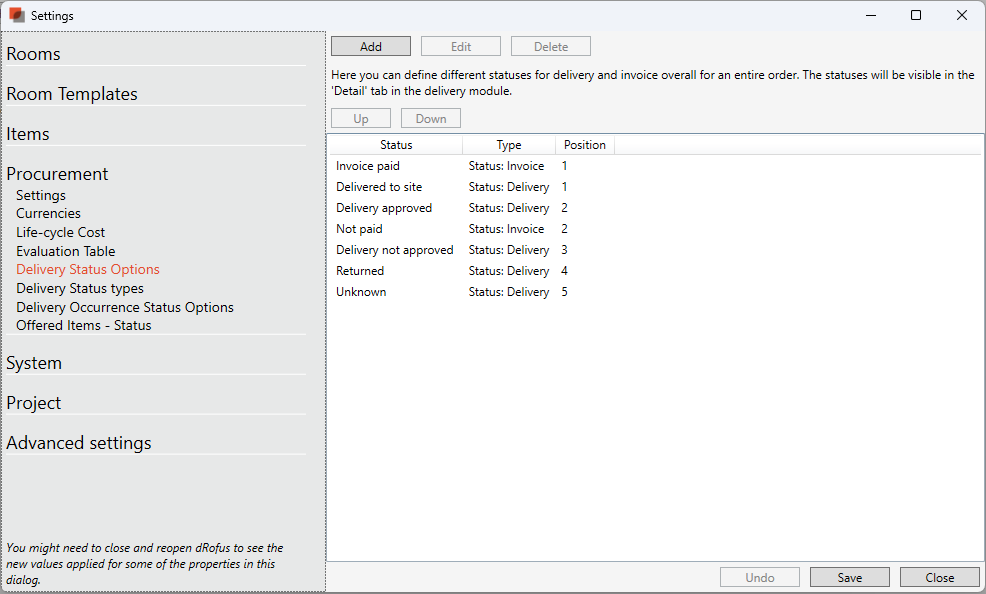Click the Close button at bottom

[939, 577]
